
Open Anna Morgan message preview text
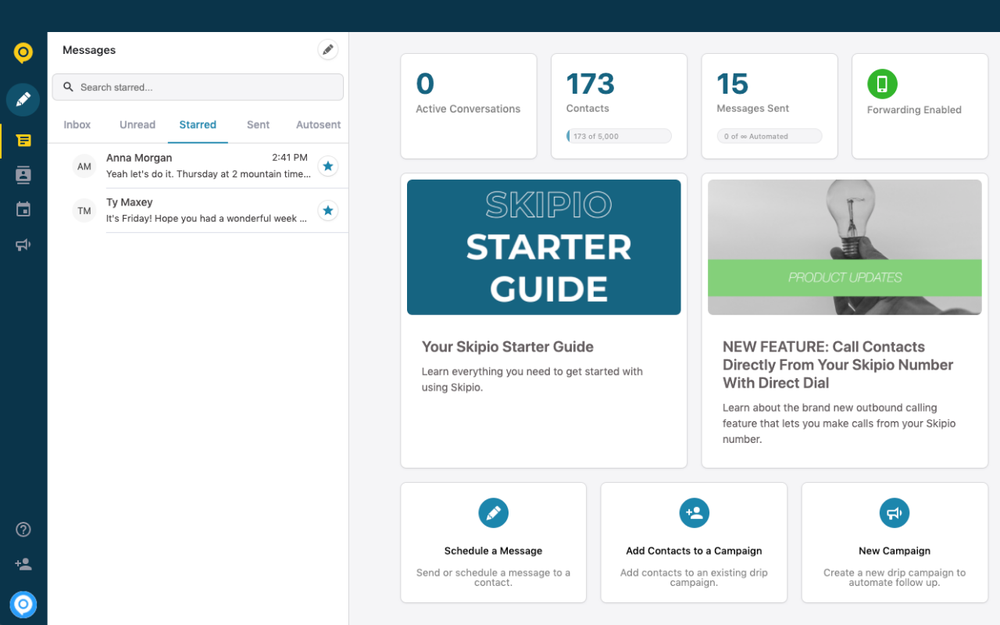click(209, 174)
